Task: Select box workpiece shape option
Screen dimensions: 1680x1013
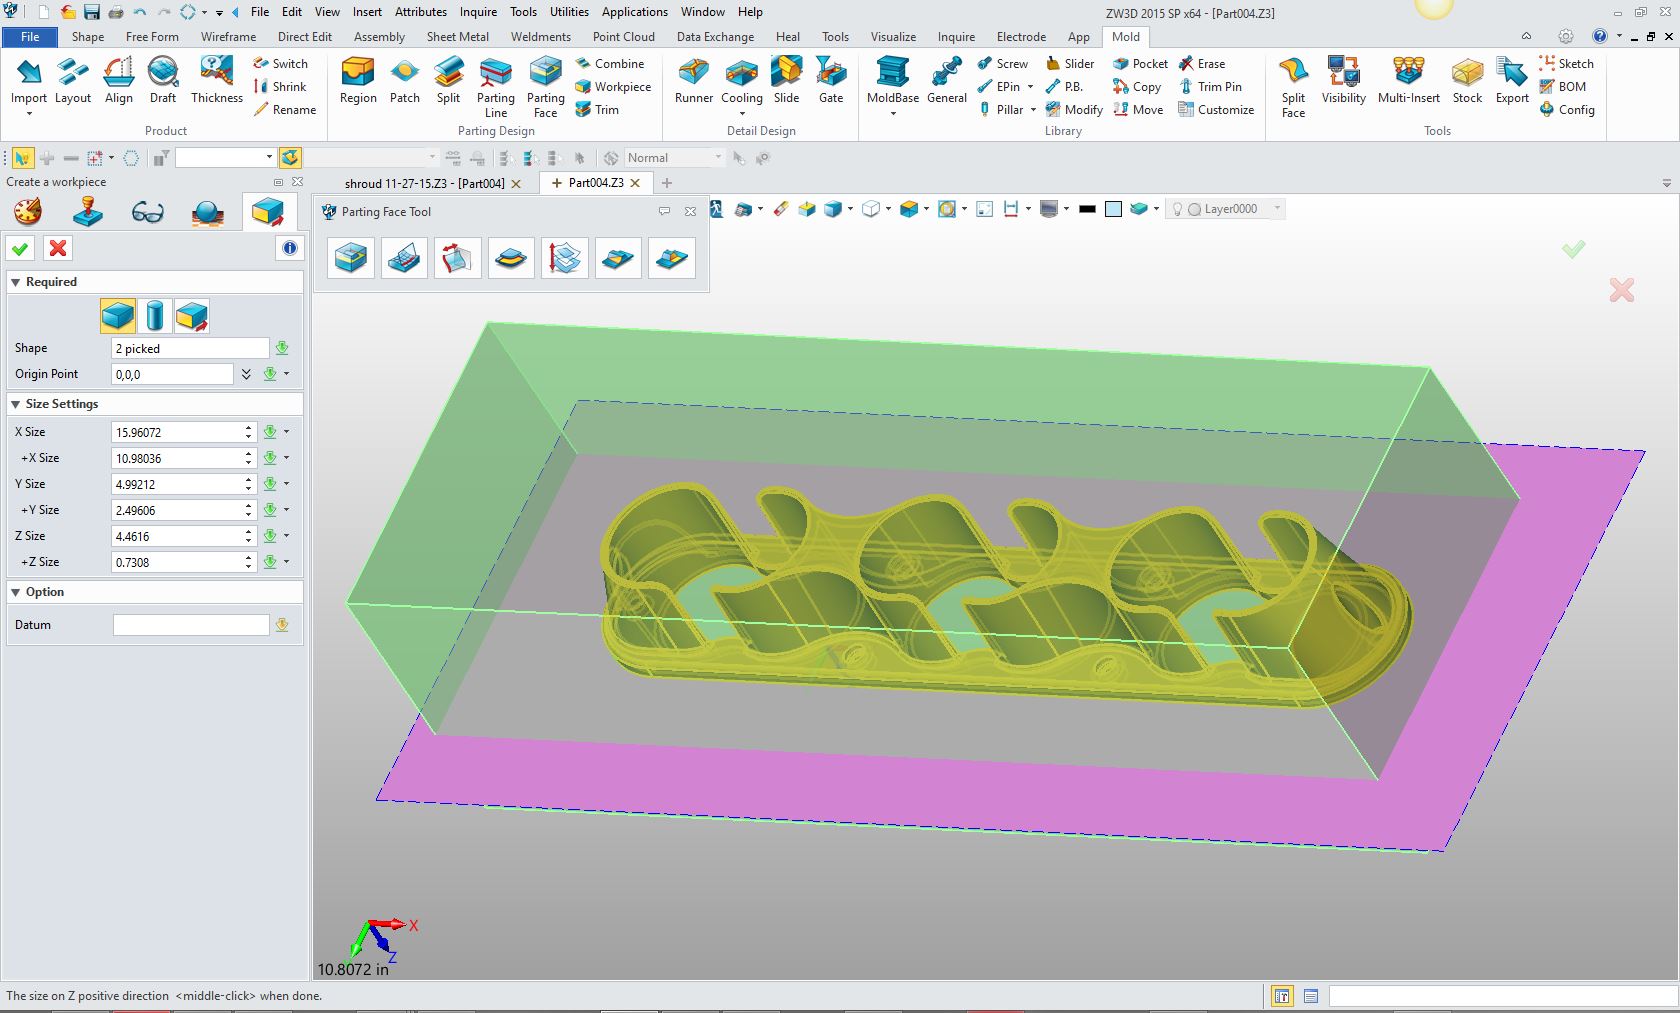Action: (118, 316)
